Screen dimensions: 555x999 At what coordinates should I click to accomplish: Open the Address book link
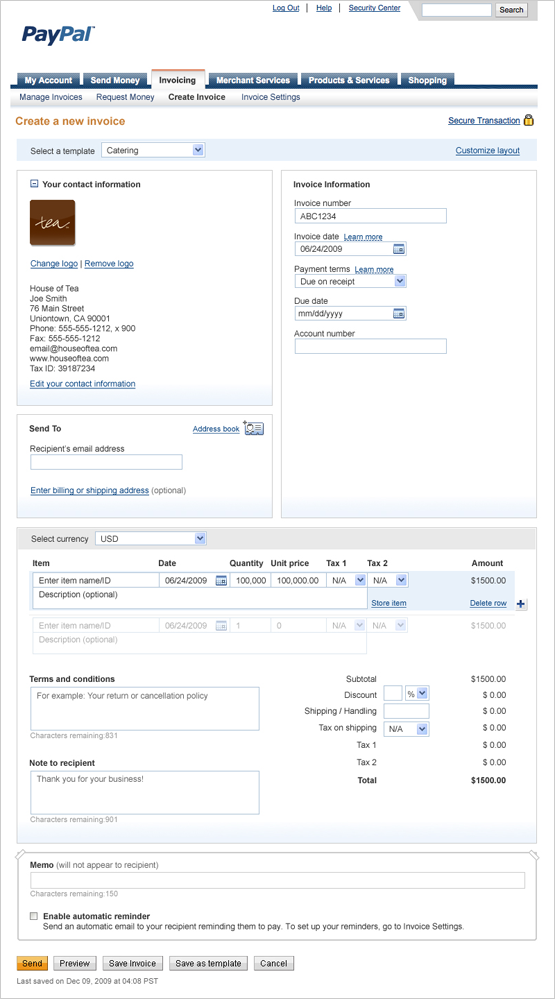(x=216, y=429)
